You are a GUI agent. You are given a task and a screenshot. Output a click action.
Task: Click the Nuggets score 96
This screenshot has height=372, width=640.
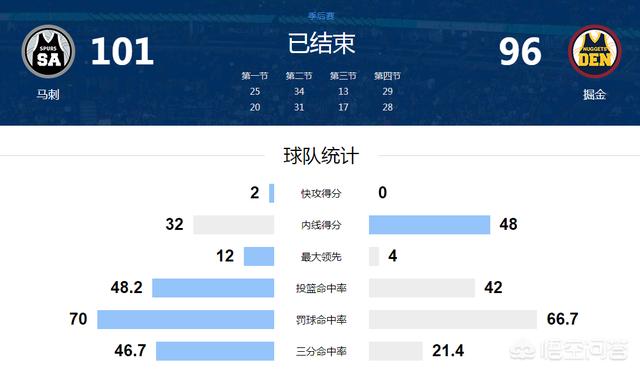pyautogui.click(x=520, y=51)
